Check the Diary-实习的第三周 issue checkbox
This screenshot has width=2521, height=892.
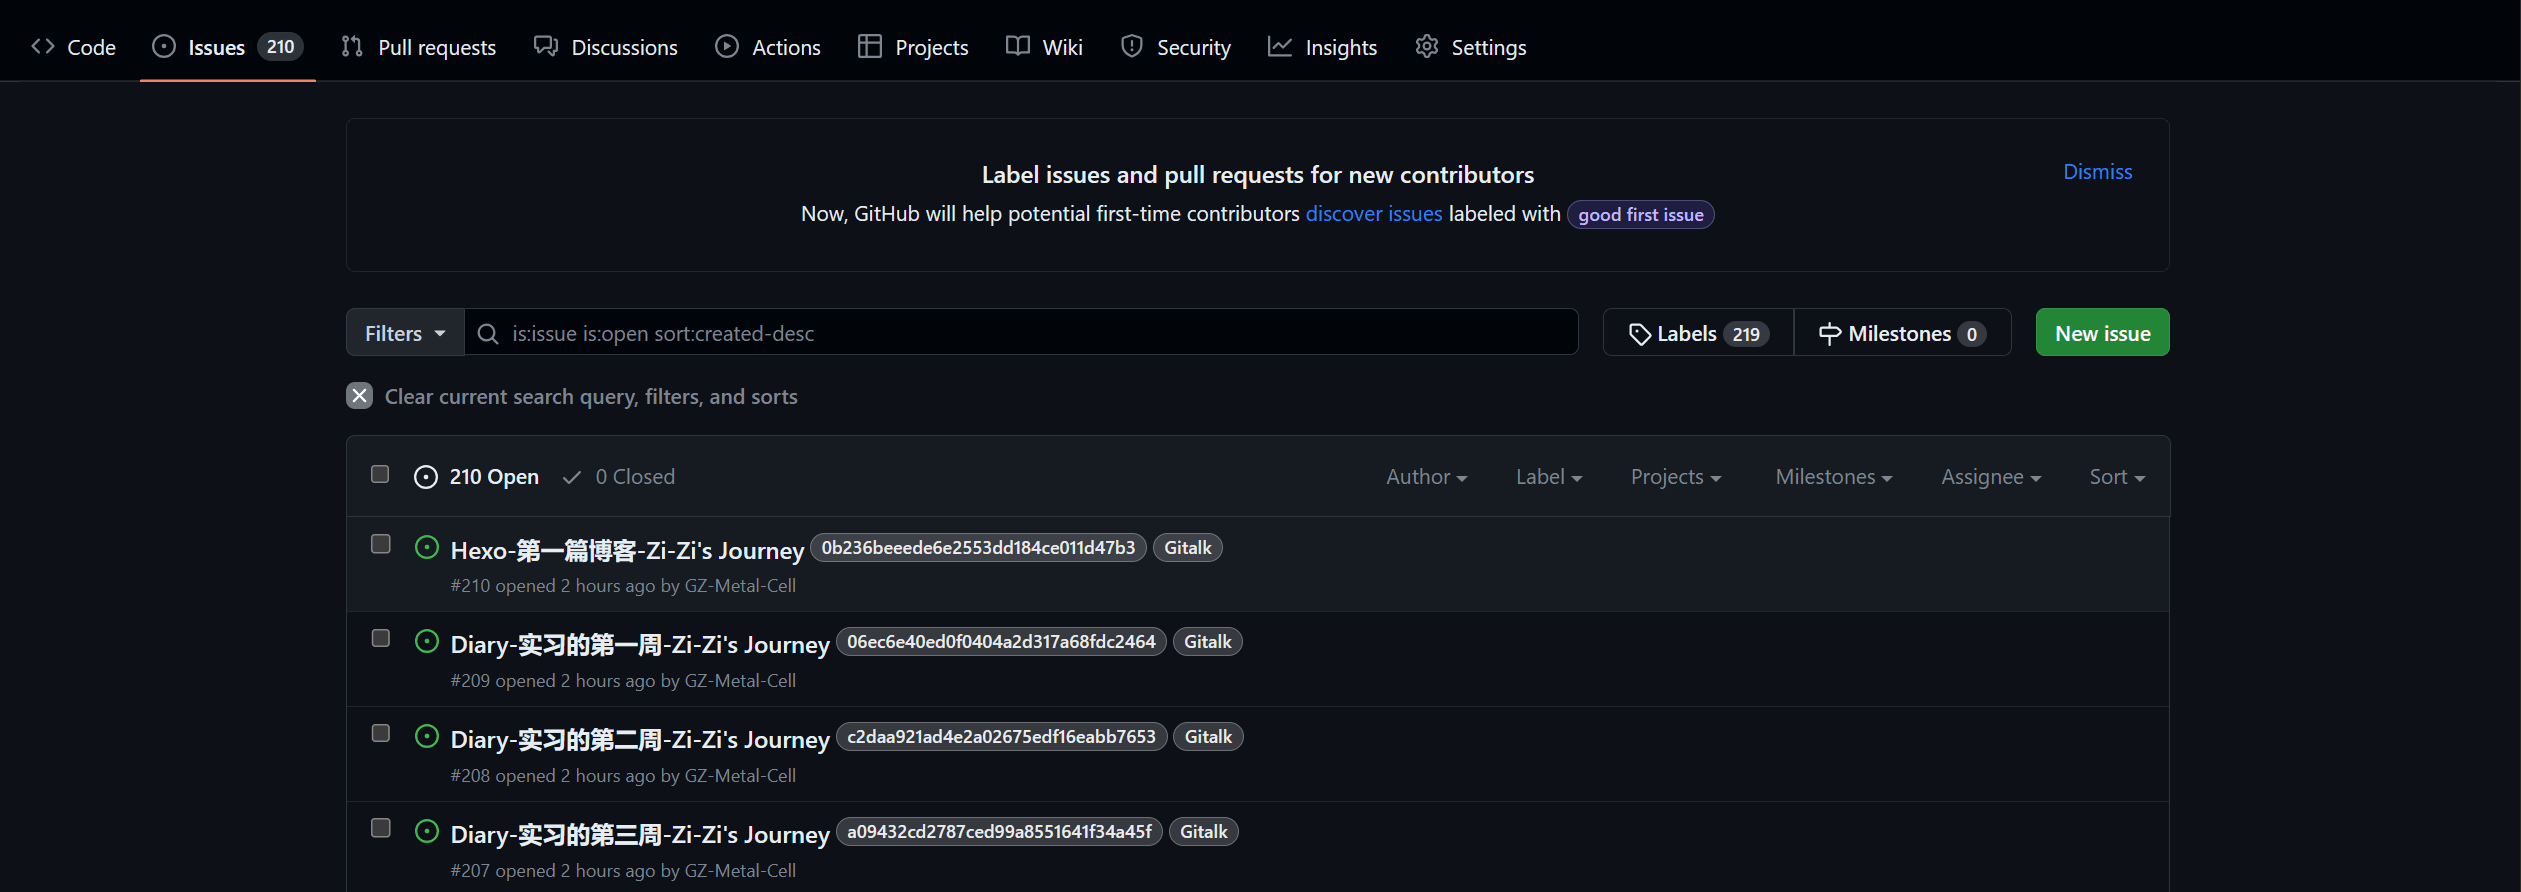coord(381,828)
